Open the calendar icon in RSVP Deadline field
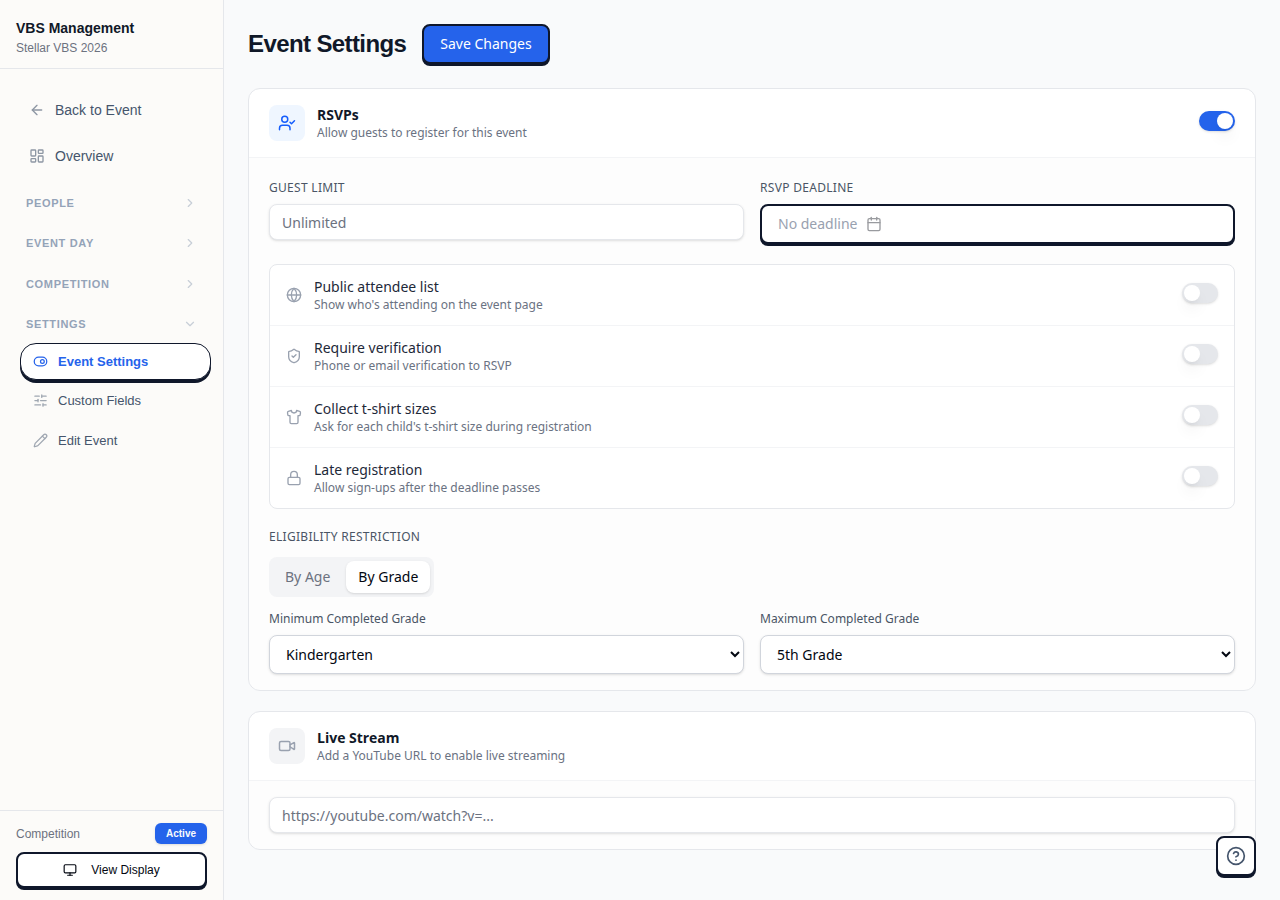The width and height of the screenshot is (1280, 900). [874, 224]
